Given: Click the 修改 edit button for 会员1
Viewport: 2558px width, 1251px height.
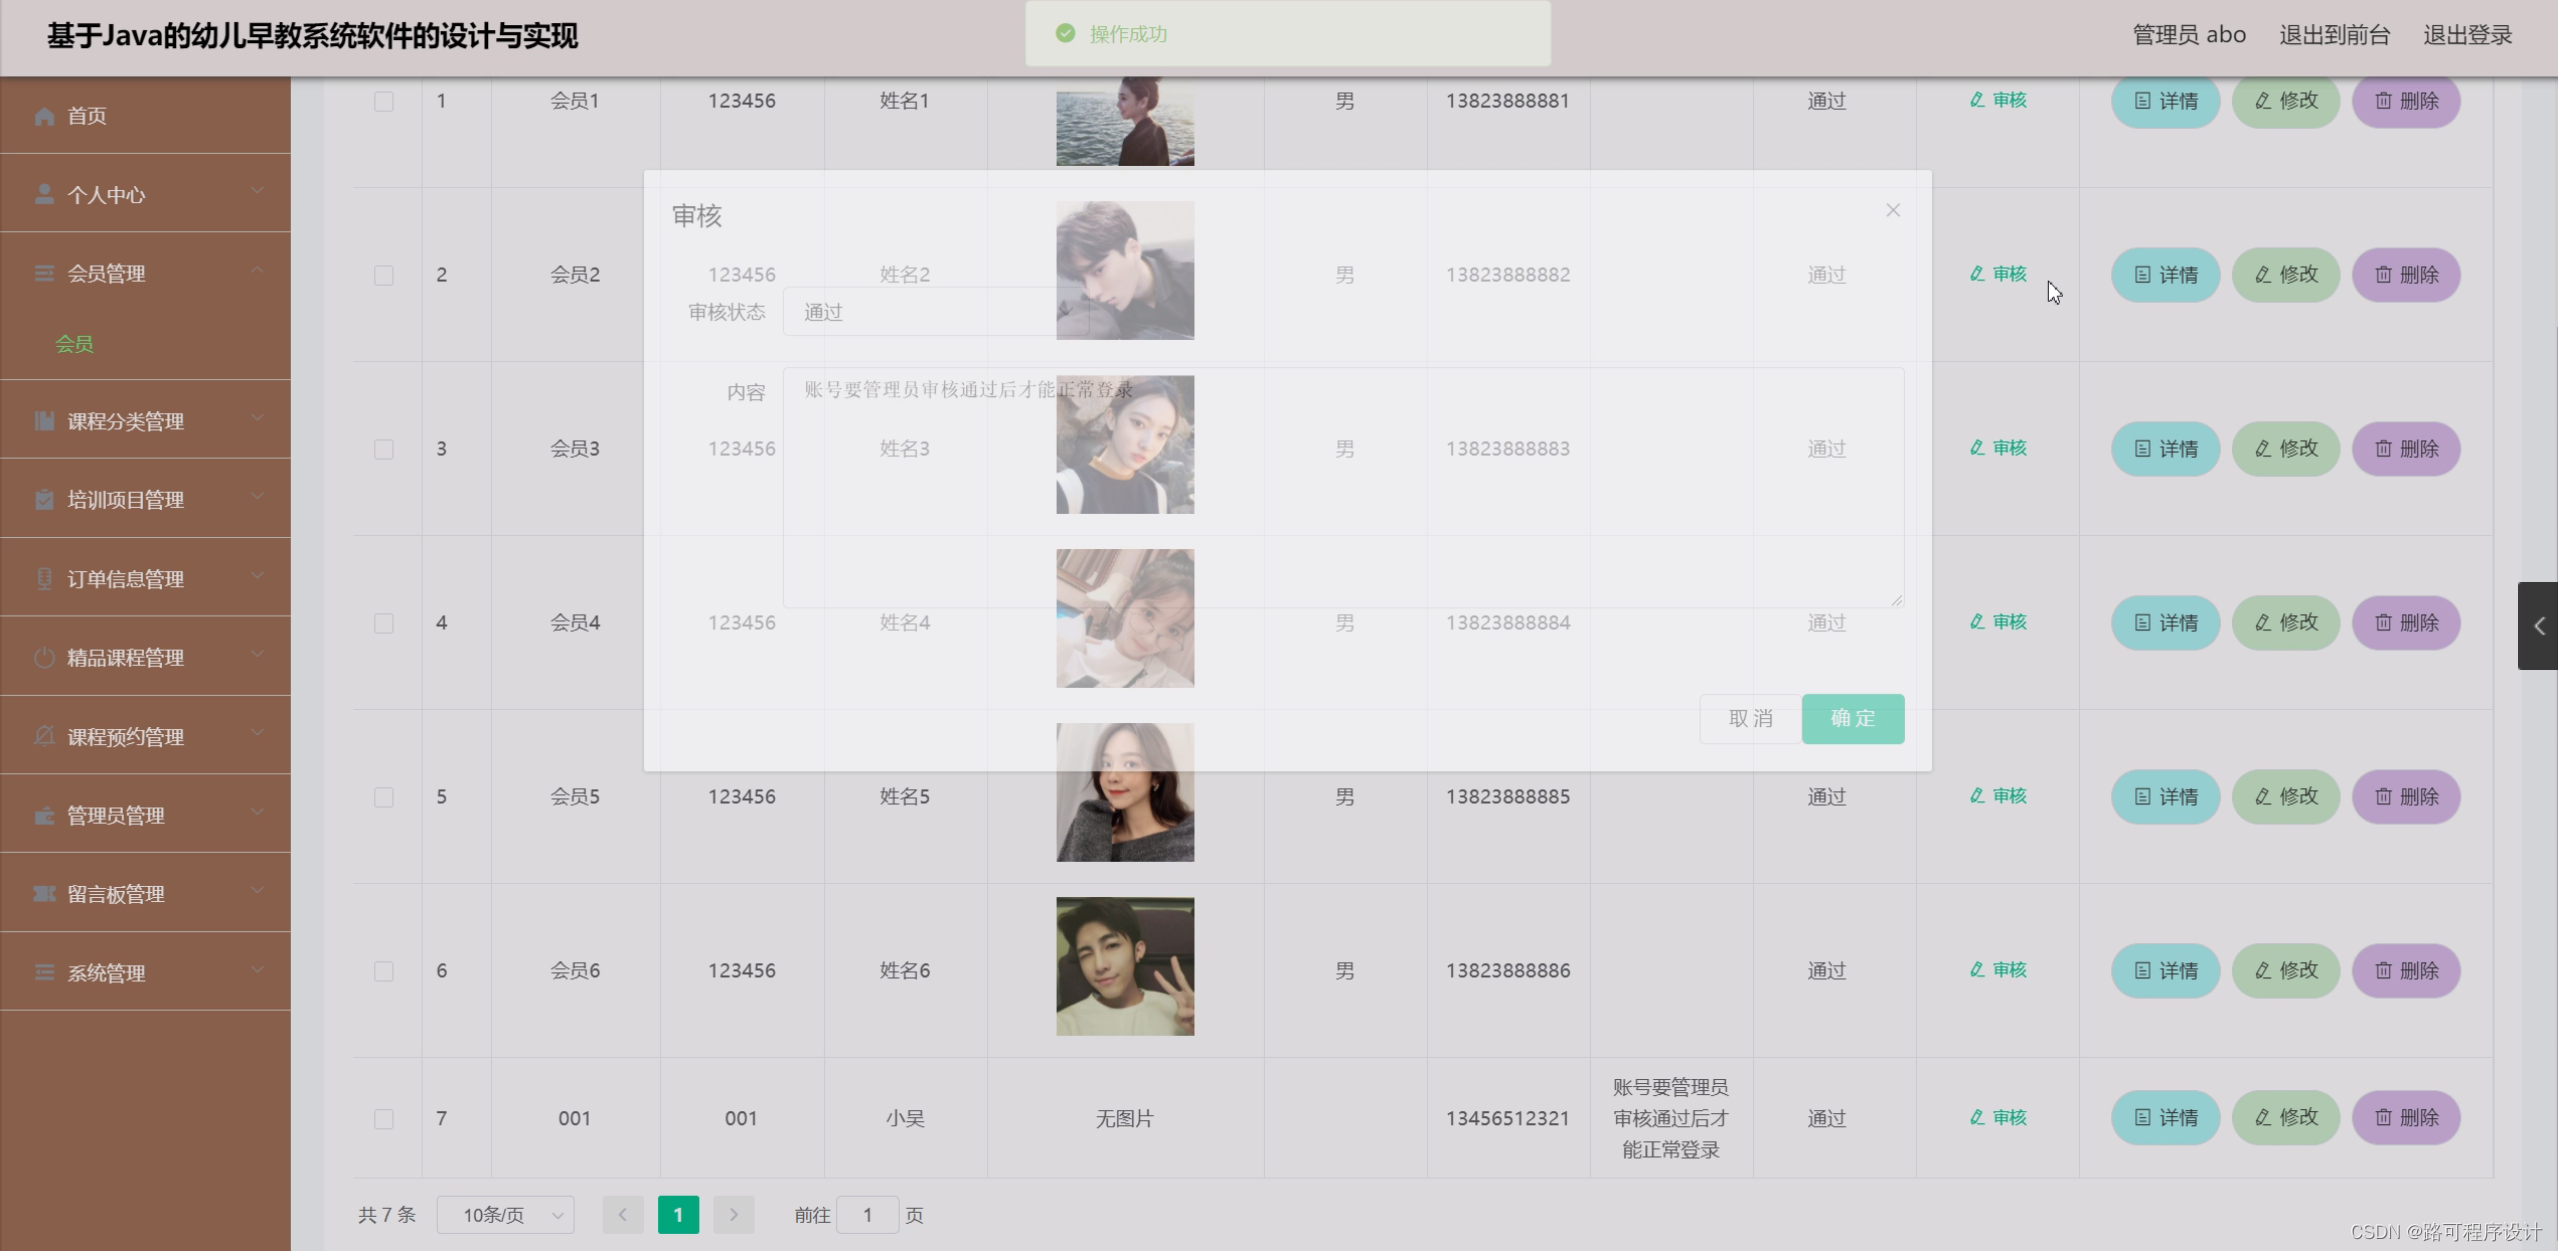Looking at the screenshot, I should pyautogui.click(x=2285, y=101).
